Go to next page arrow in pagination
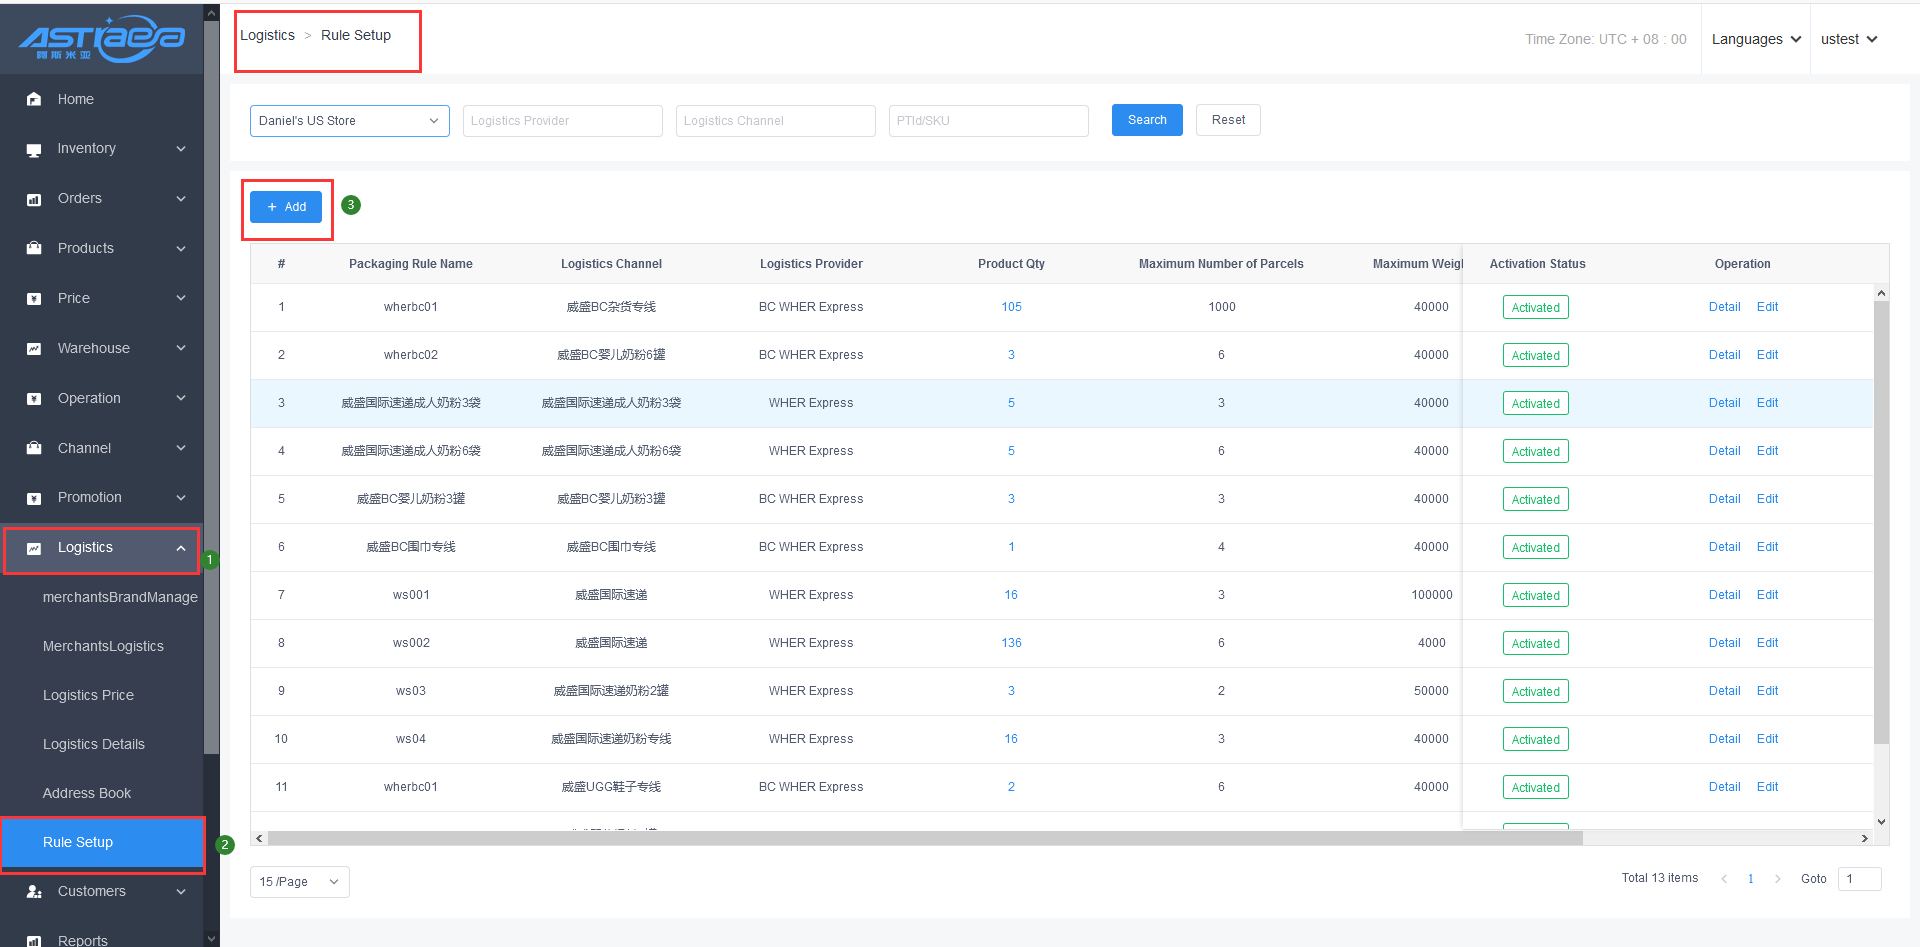Image resolution: width=1920 pixels, height=947 pixels. (1777, 879)
